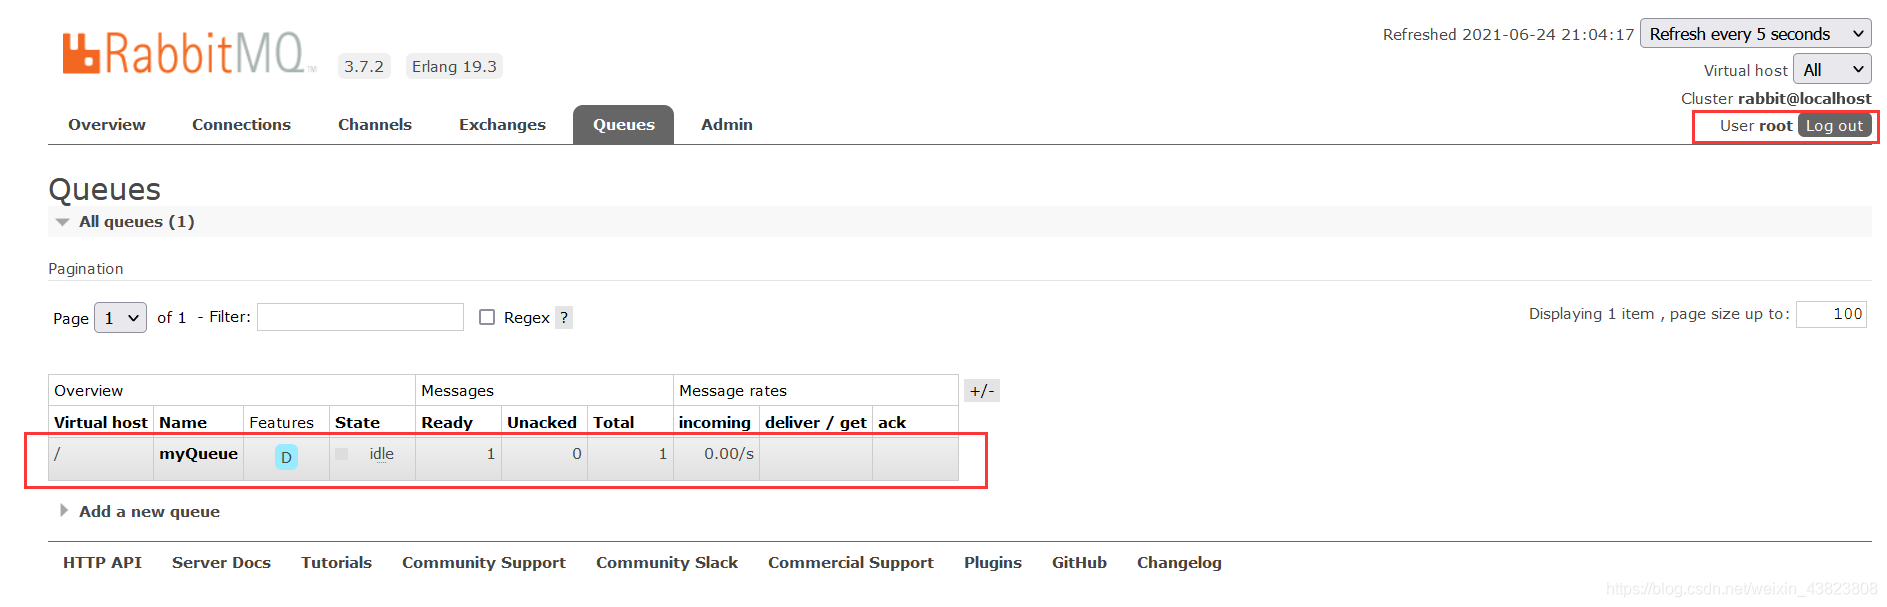This screenshot has height=607, width=1887.
Task: Click into the queue Filter text field
Action: [x=360, y=317]
